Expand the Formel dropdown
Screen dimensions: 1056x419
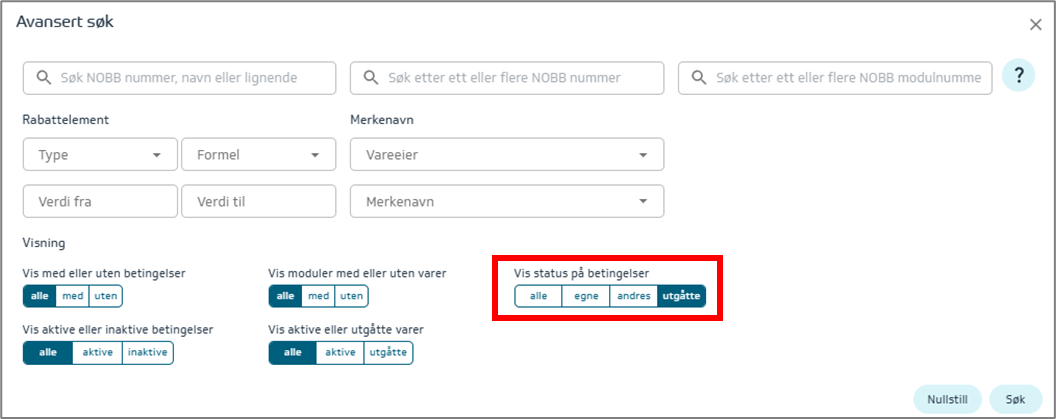(257, 155)
